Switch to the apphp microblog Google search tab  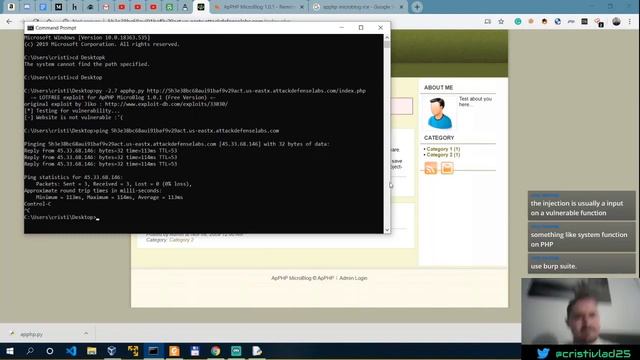358,7
